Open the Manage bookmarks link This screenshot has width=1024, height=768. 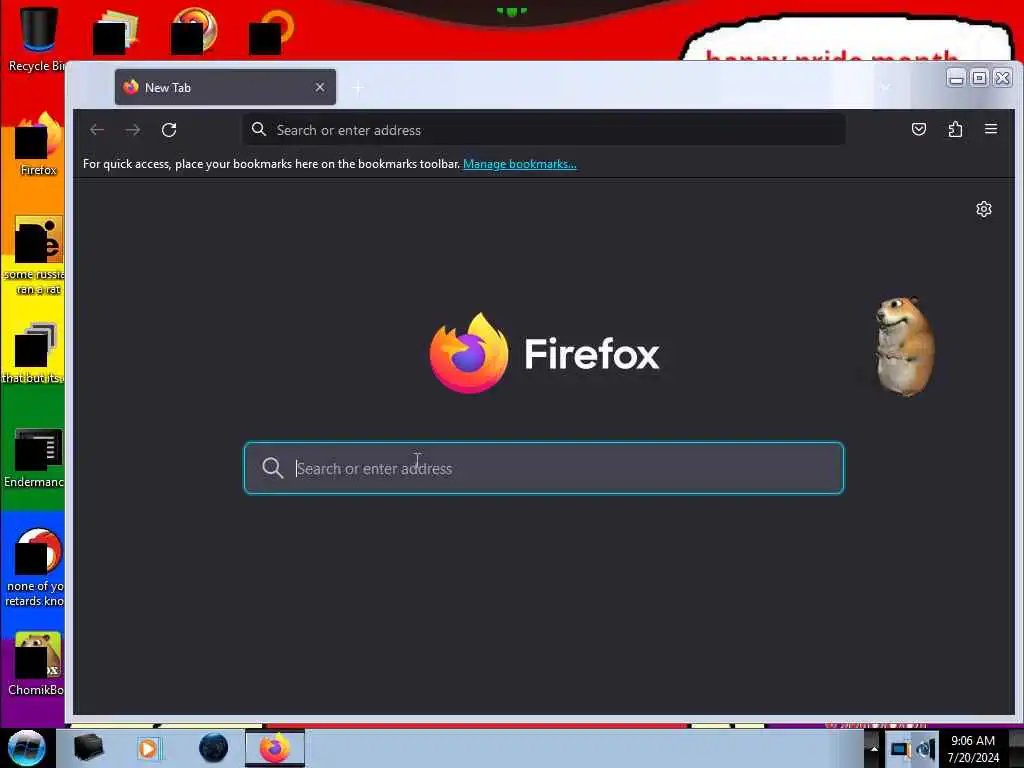520,164
